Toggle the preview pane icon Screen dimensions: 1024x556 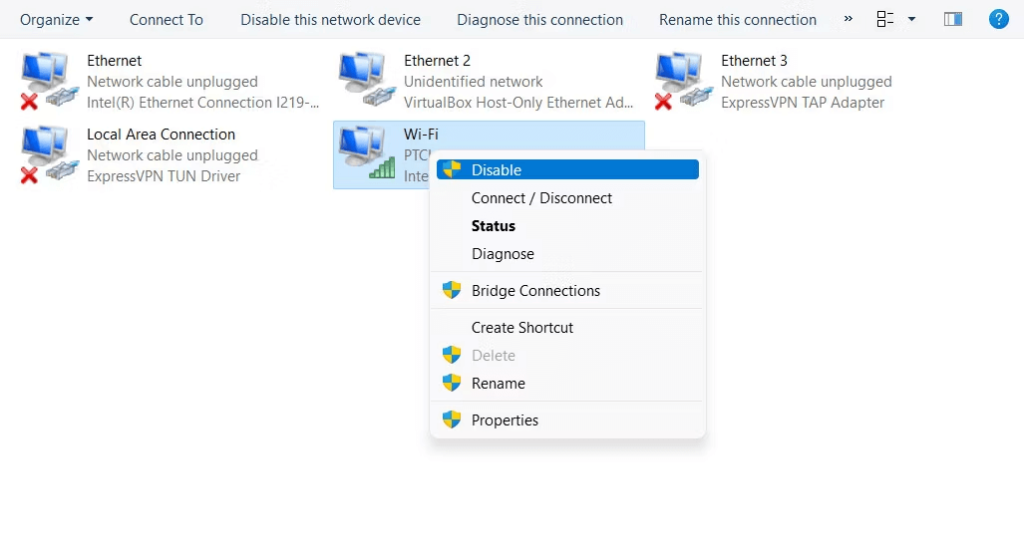tap(953, 19)
